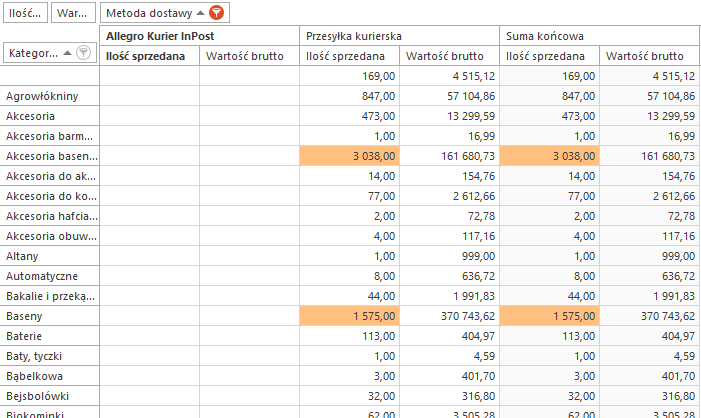Click the Ilość data field button
The height and width of the screenshot is (418, 701).
click(x=25, y=13)
